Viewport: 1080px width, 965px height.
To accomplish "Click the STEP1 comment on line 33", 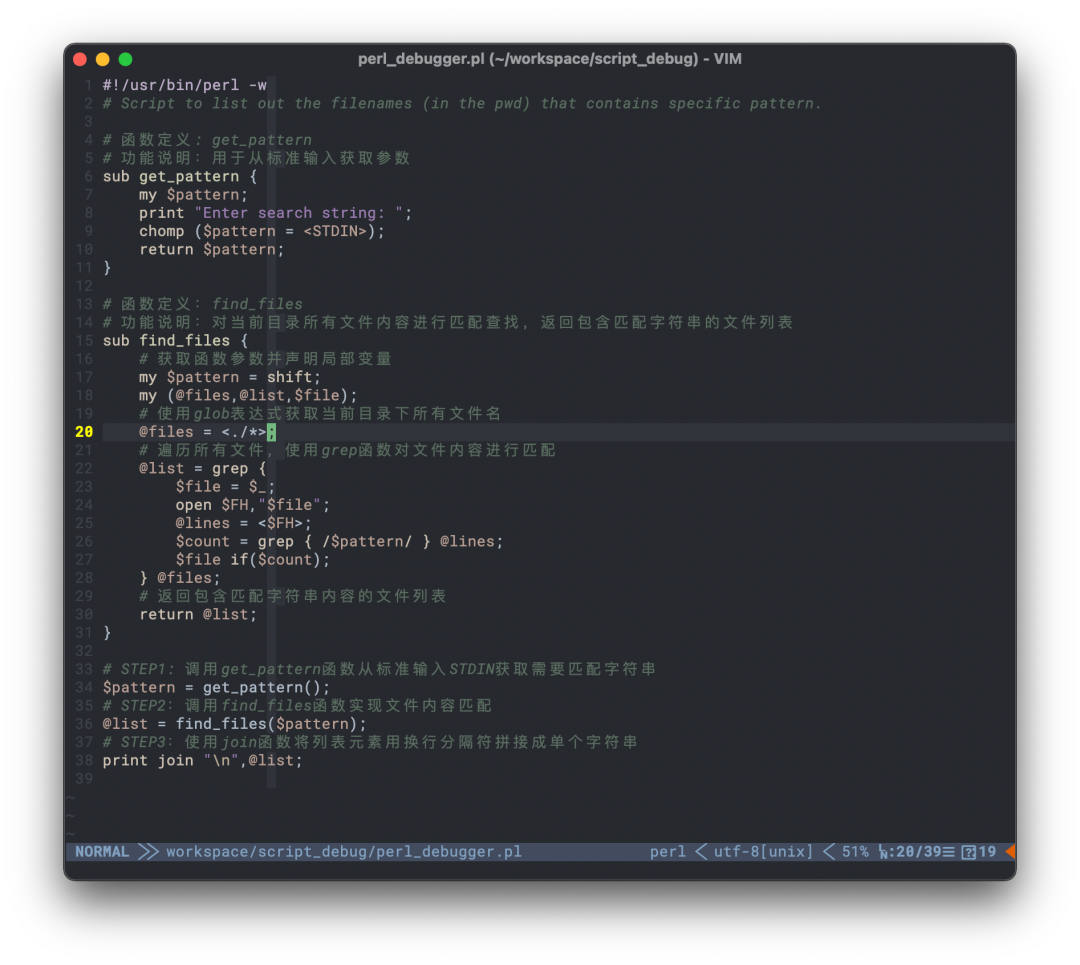I will click(379, 669).
